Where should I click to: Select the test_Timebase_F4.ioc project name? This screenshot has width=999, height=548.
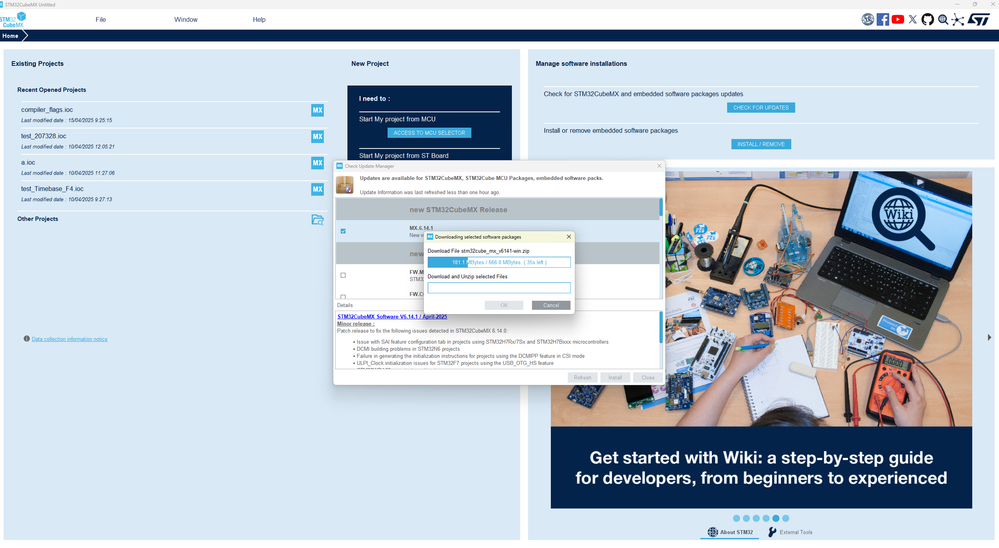52,189
